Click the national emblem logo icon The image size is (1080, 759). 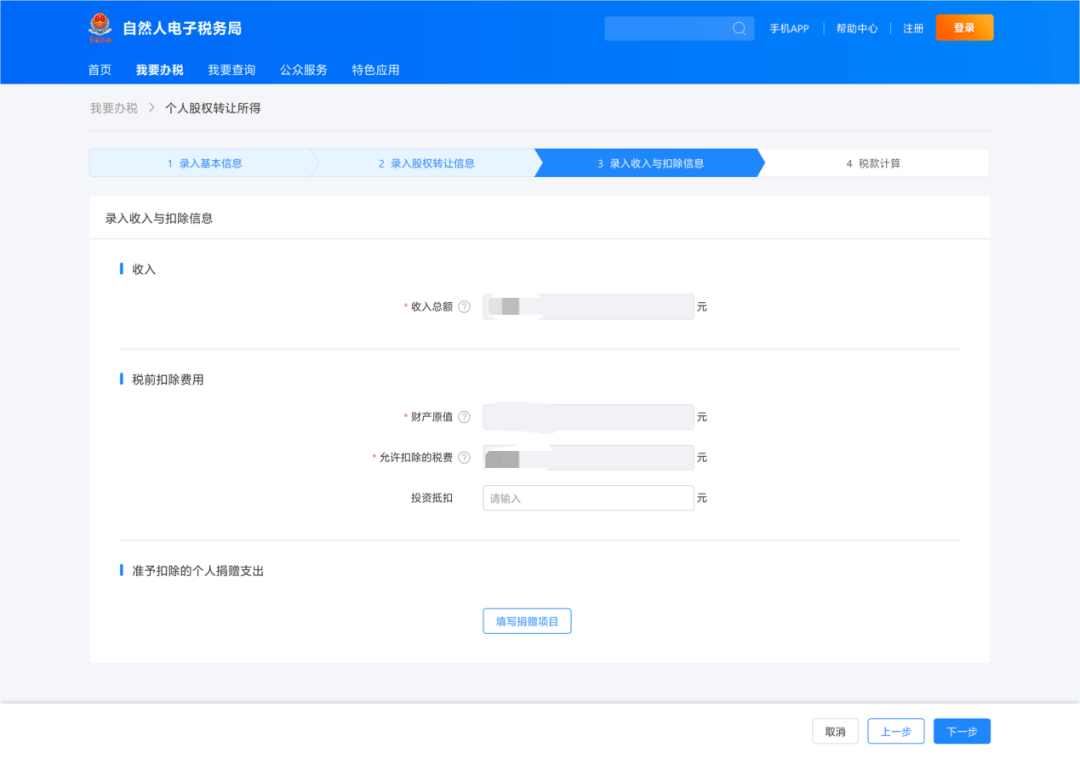[x=99, y=28]
